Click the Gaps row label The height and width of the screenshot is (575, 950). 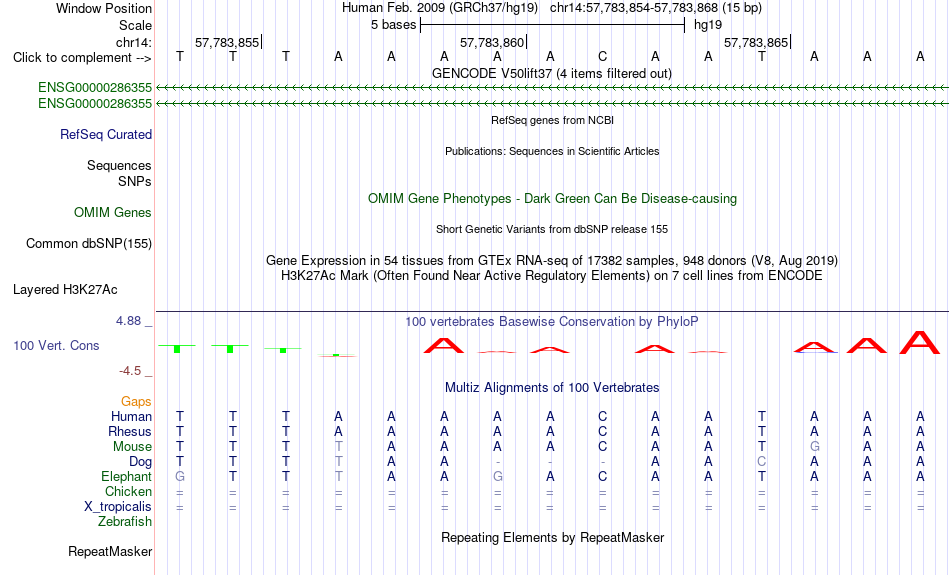click(136, 402)
